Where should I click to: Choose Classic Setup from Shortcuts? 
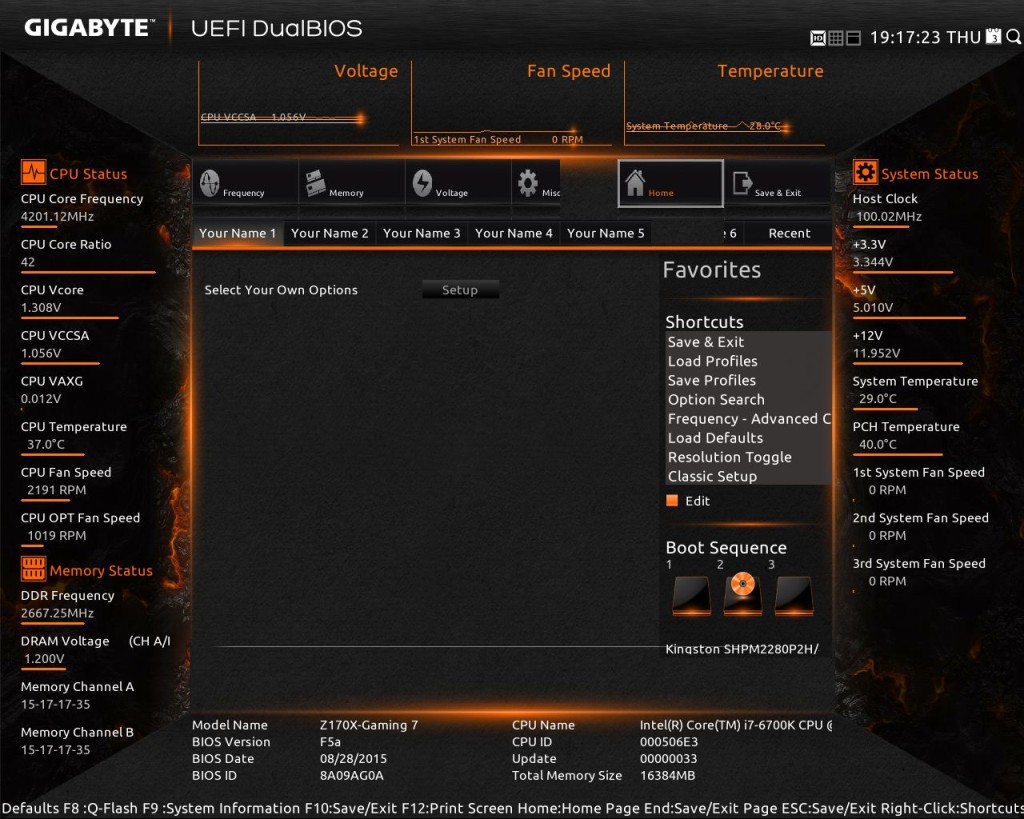(712, 476)
